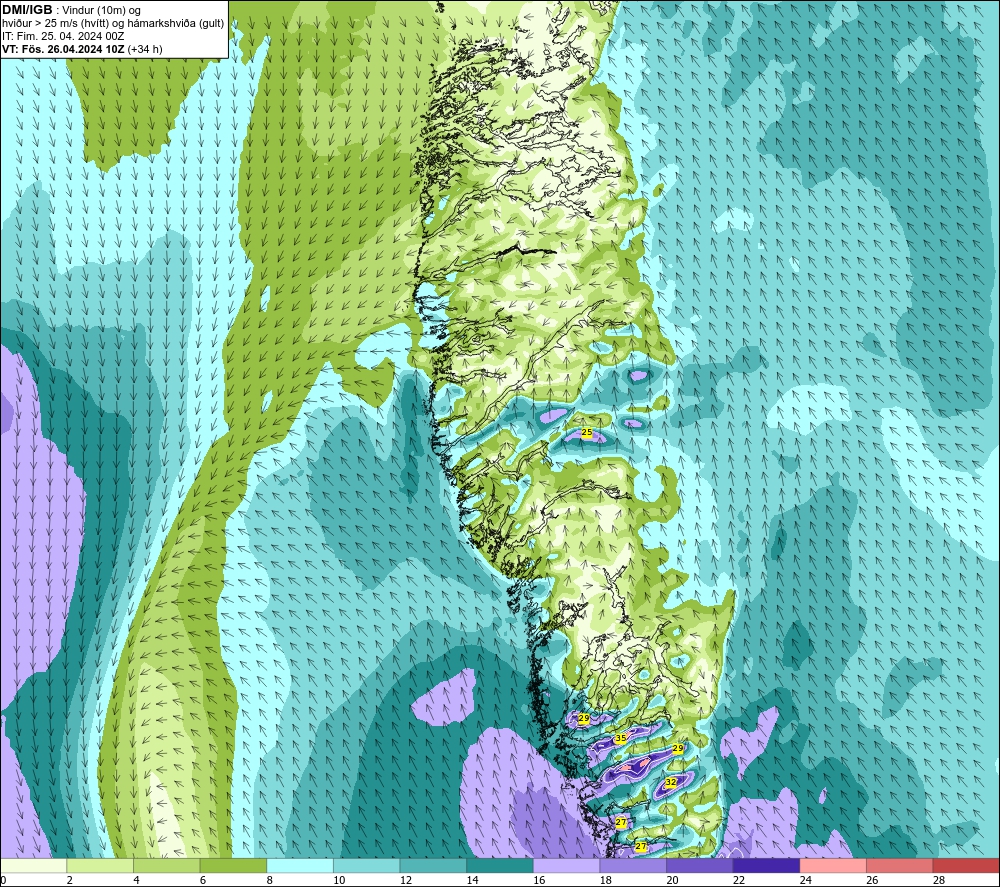Click the 'VT: Fös. 26.04.2024 10Z' valid time
1000x887 pixels.
pos(63,49)
